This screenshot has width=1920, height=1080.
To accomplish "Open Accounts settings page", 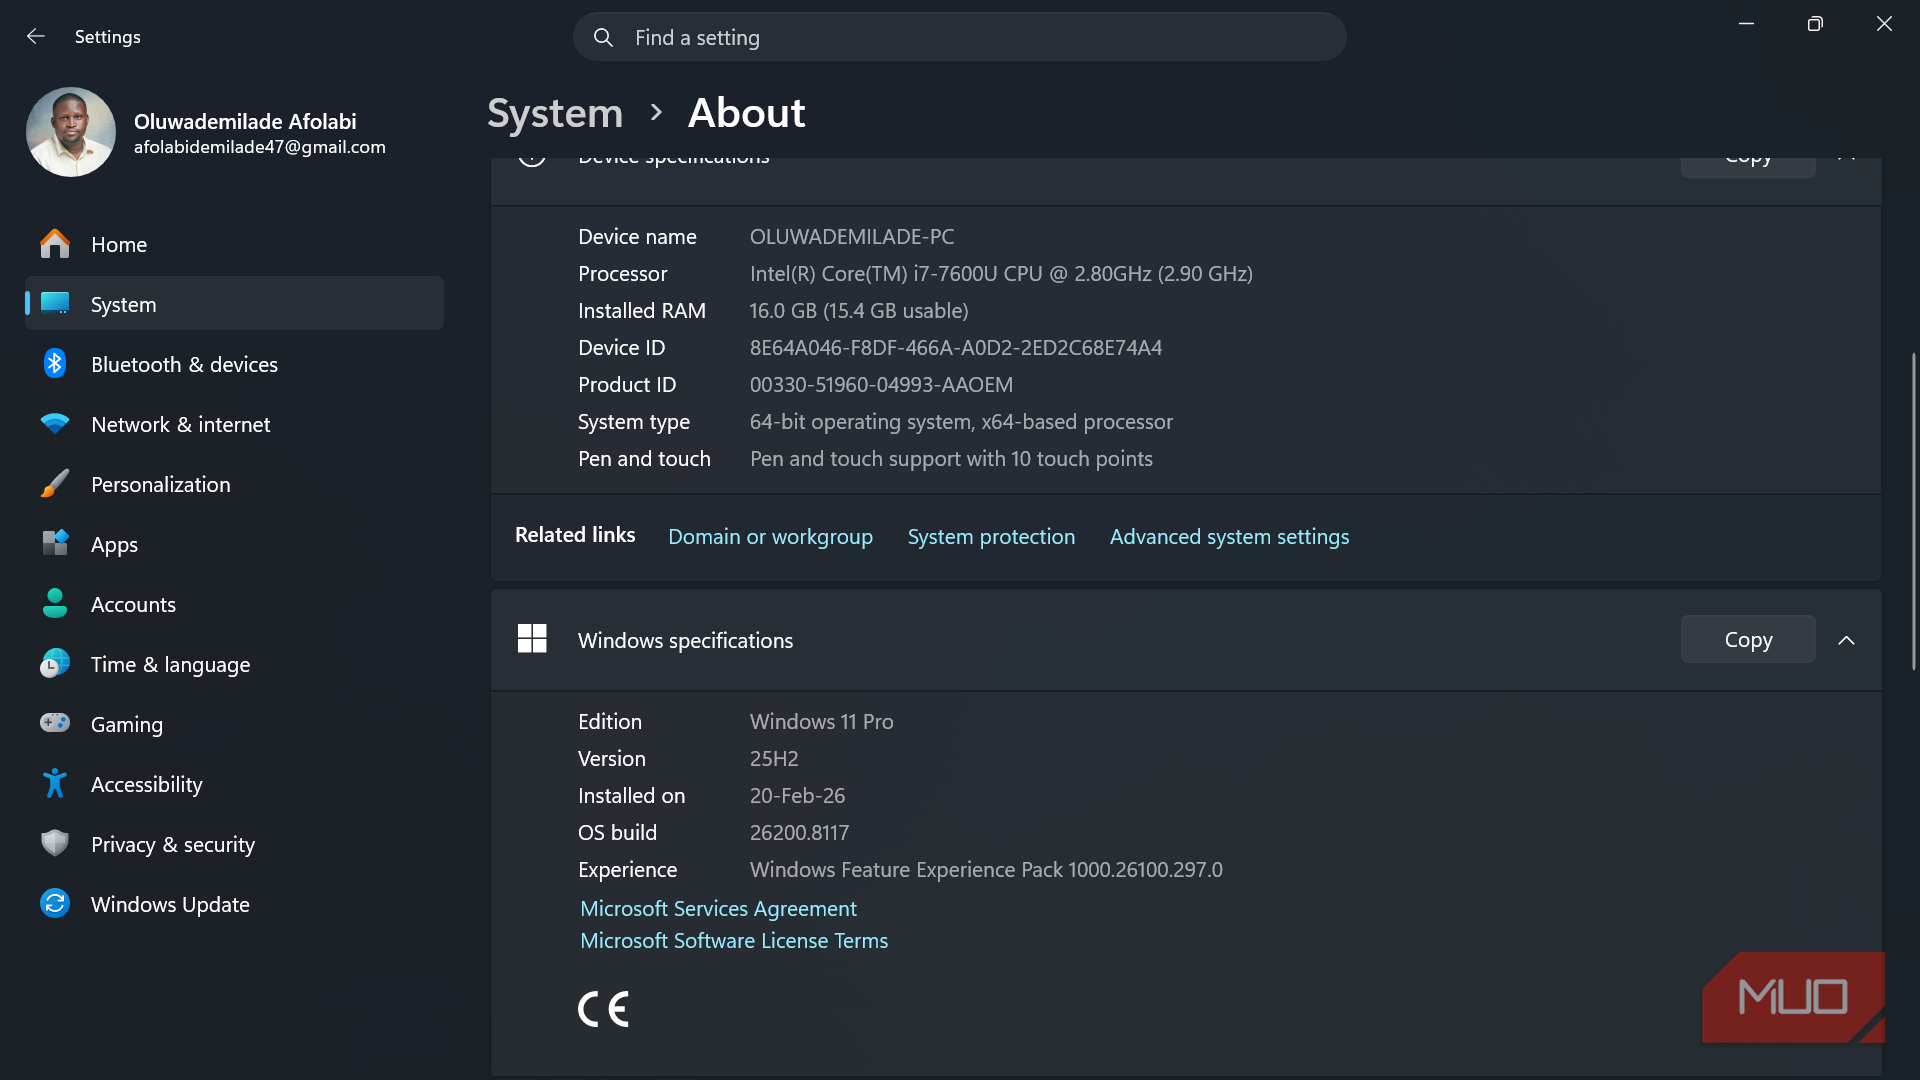I will pyautogui.click(x=234, y=604).
